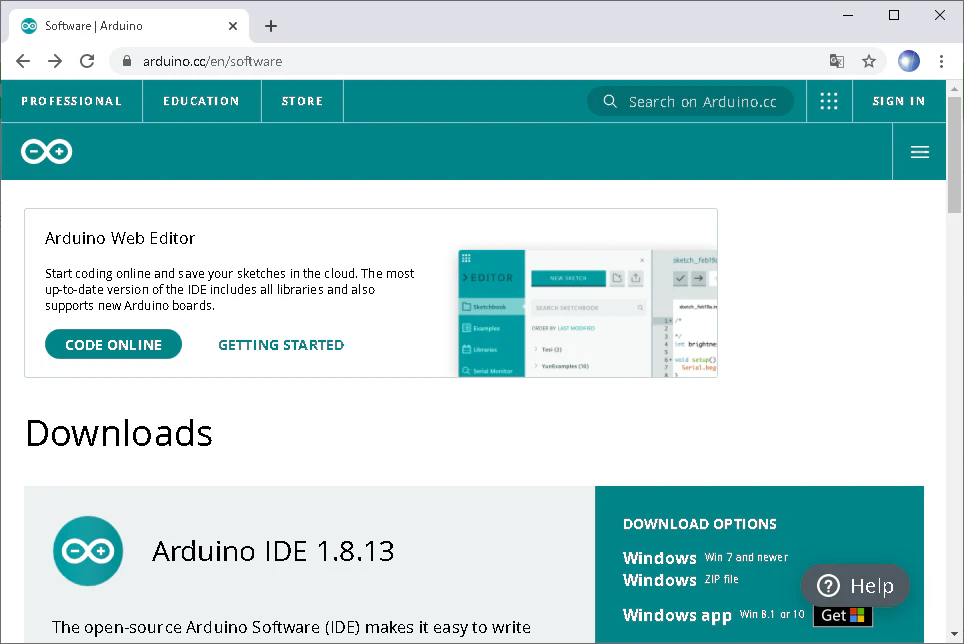Image resolution: width=964 pixels, height=644 pixels.
Task: Open the Professional section
Action: coord(72,101)
